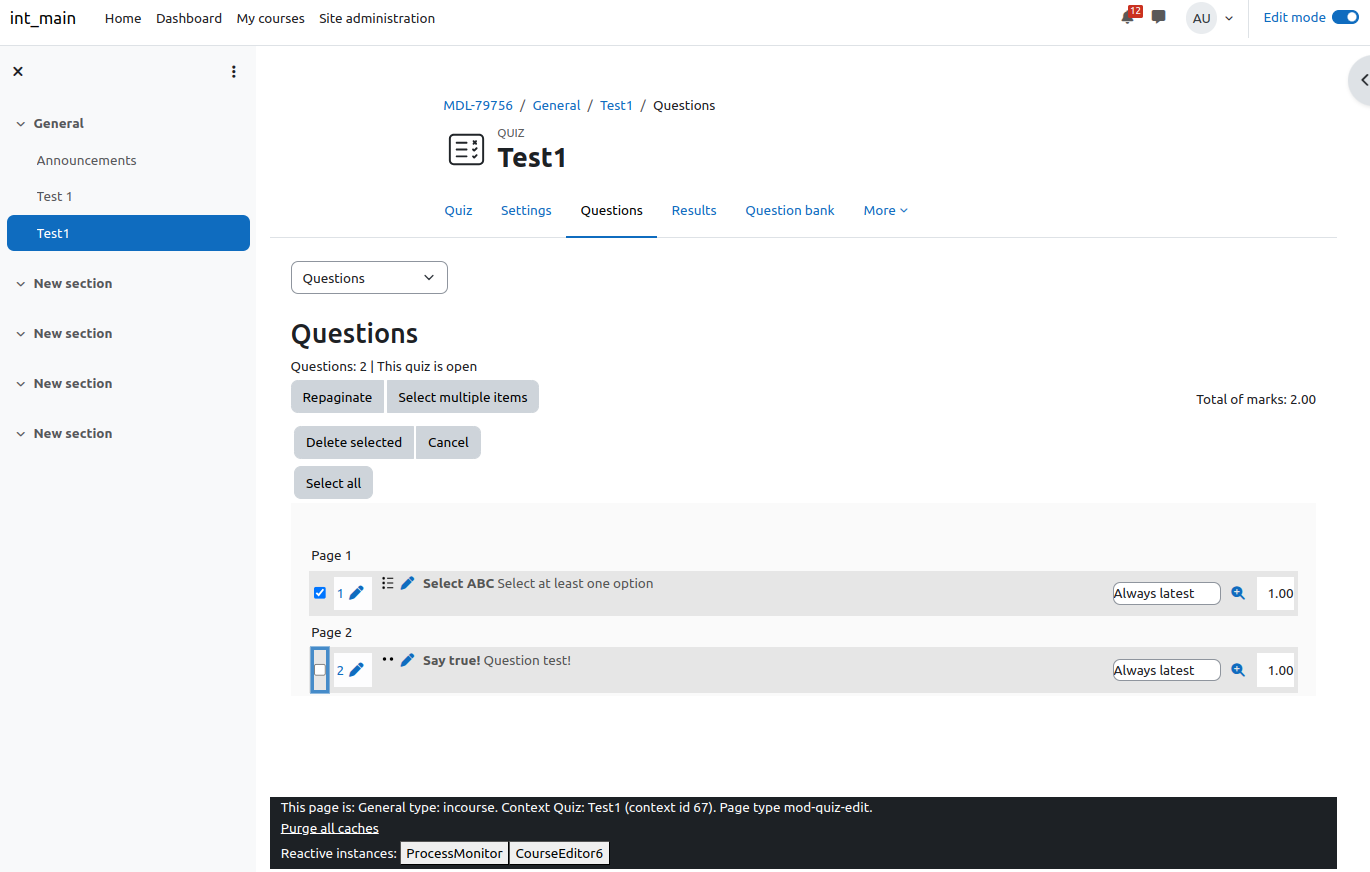Click the max mark field for question 1
This screenshot has height=872, width=1370.
coord(1277,593)
